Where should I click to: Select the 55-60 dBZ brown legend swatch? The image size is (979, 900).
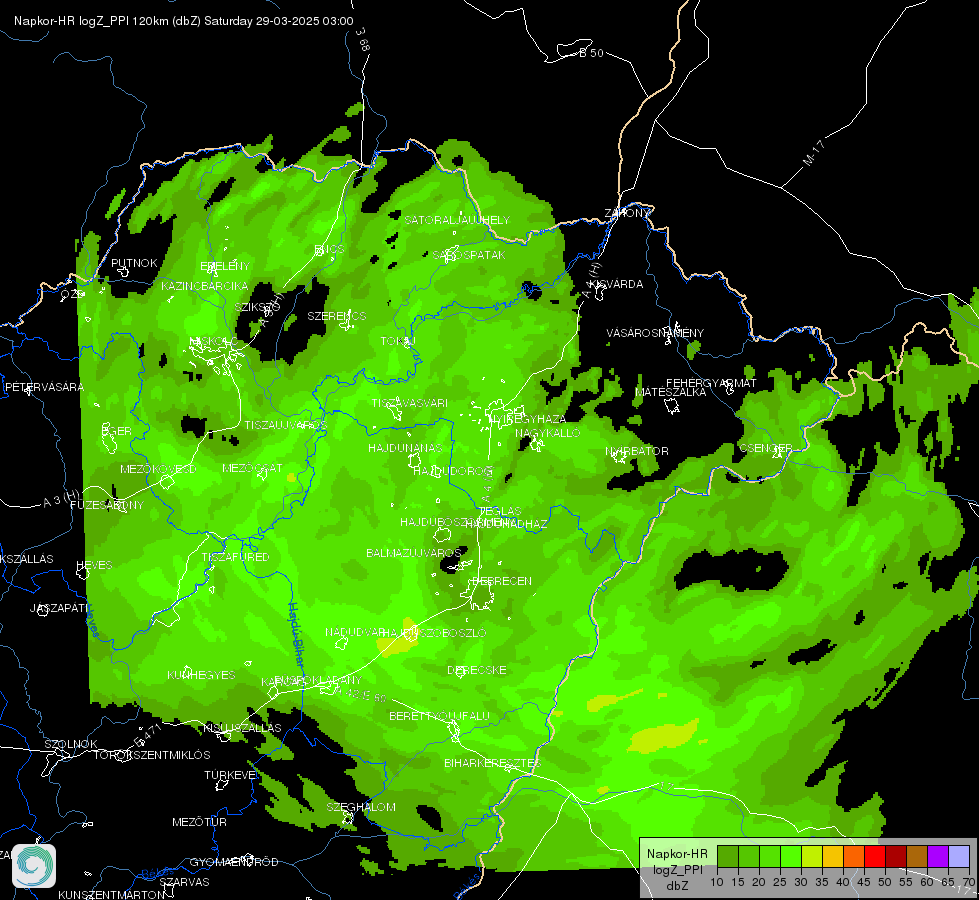point(917,857)
